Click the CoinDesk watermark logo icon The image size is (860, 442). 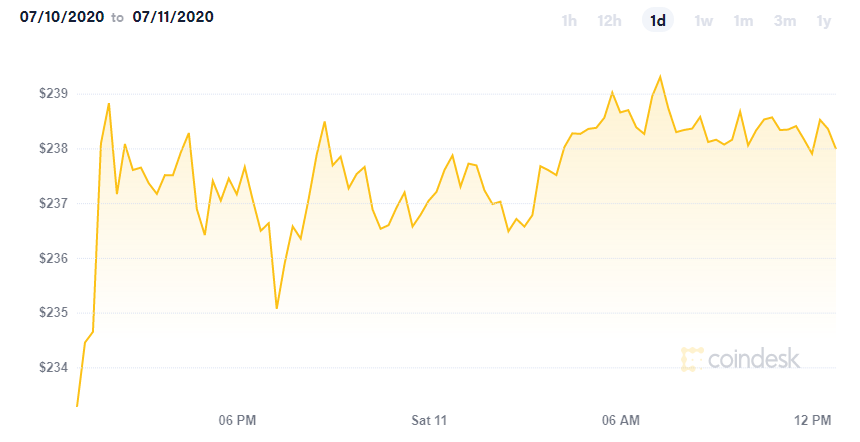pyautogui.click(x=692, y=359)
